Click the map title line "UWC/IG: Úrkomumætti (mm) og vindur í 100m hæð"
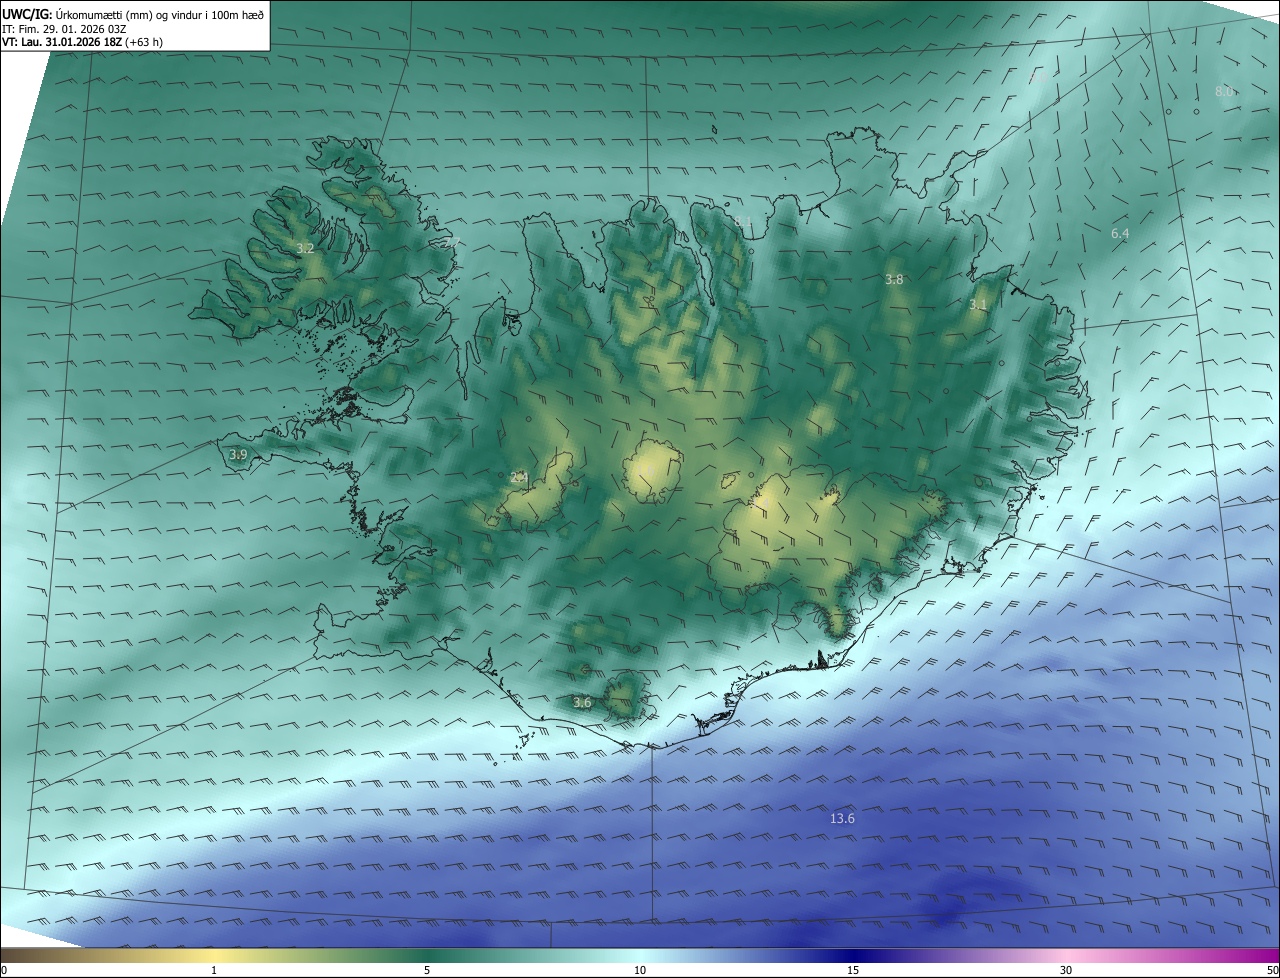 (x=133, y=14)
